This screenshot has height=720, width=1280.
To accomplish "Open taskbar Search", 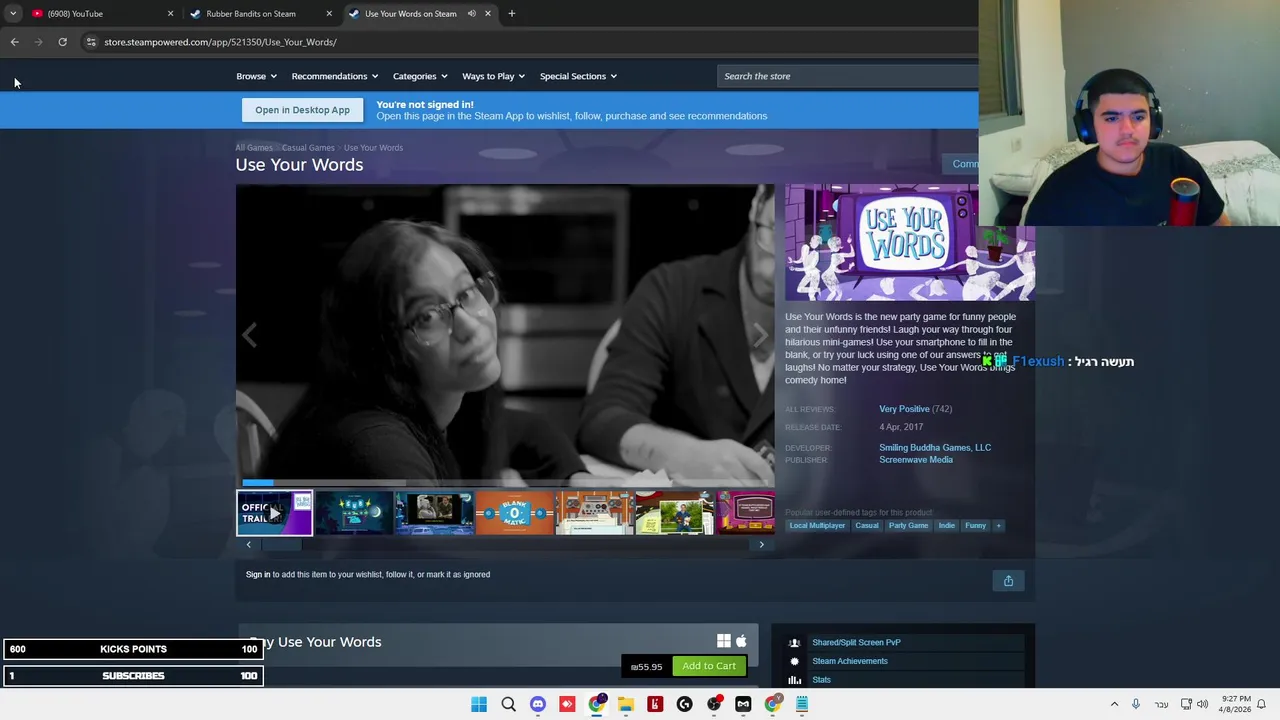I will (x=508, y=705).
